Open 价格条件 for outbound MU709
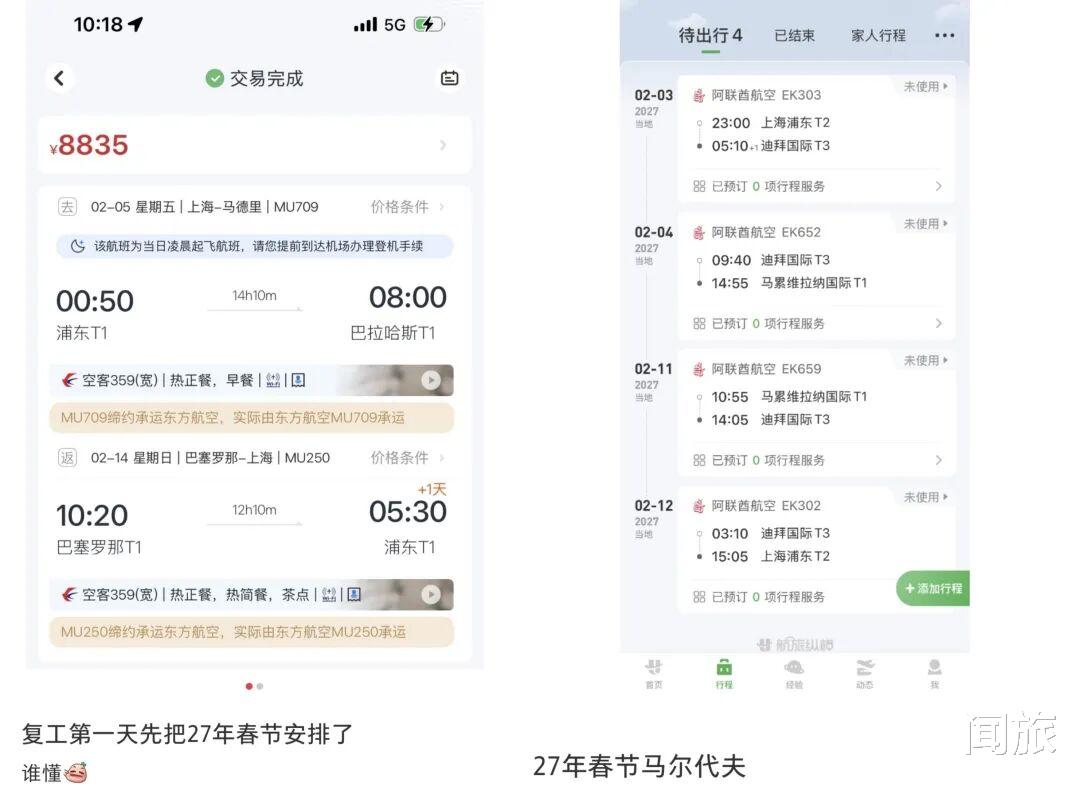 pyautogui.click(x=407, y=207)
